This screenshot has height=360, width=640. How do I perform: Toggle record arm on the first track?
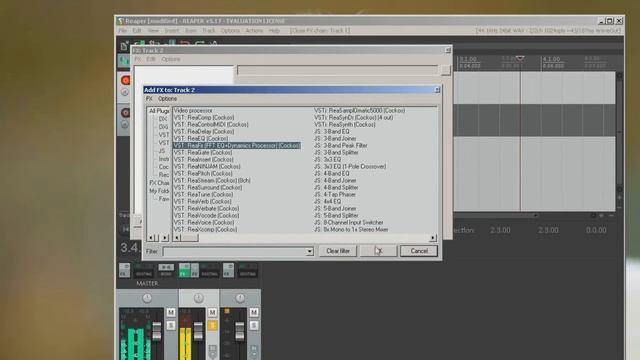(x=126, y=80)
